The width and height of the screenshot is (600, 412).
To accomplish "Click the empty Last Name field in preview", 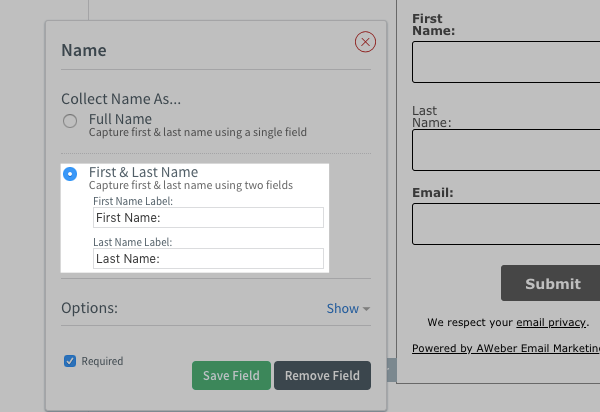I will [505, 150].
